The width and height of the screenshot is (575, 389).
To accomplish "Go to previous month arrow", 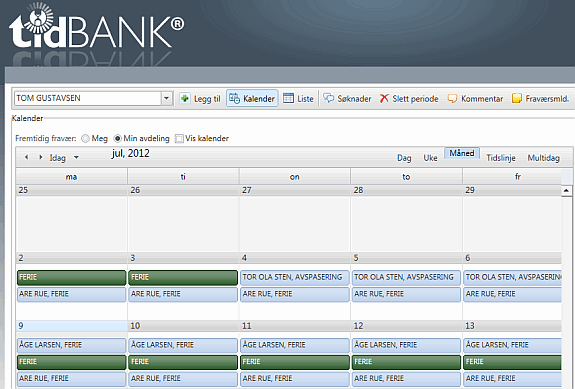I will point(26,157).
